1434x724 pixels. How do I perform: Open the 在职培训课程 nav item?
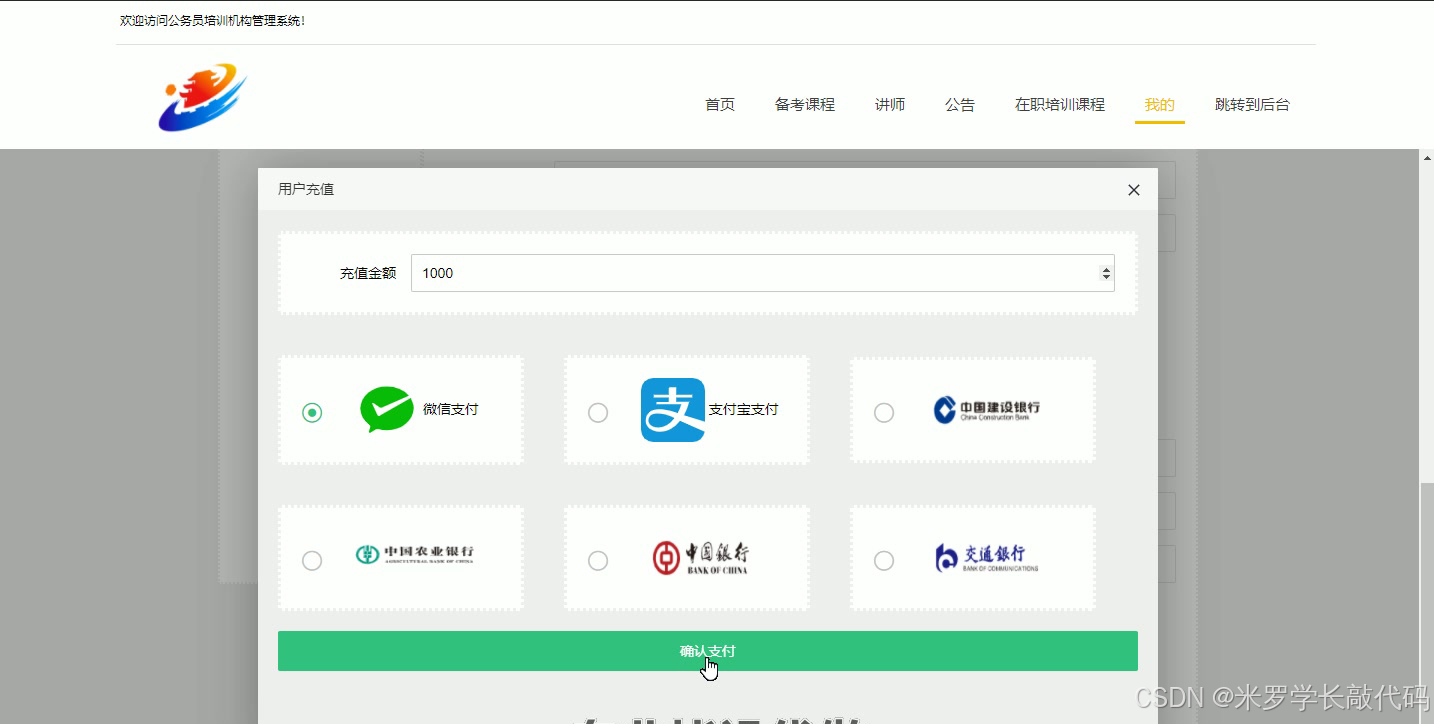tap(1060, 104)
